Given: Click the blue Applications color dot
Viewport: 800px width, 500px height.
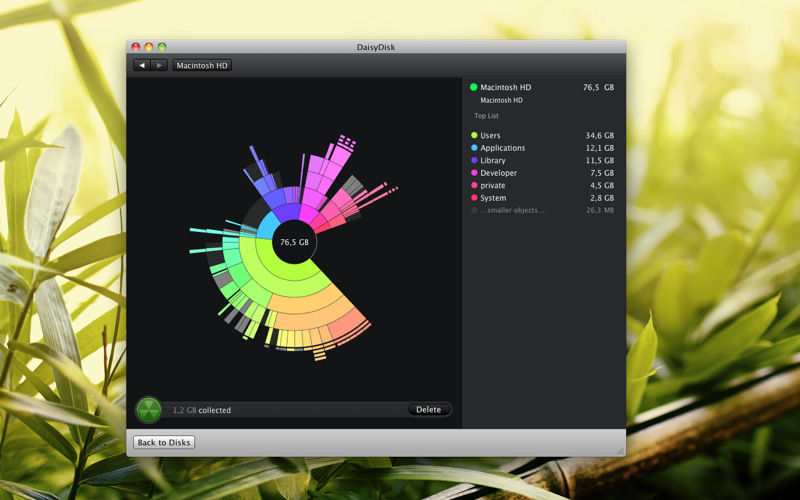Looking at the screenshot, I should coord(474,148).
